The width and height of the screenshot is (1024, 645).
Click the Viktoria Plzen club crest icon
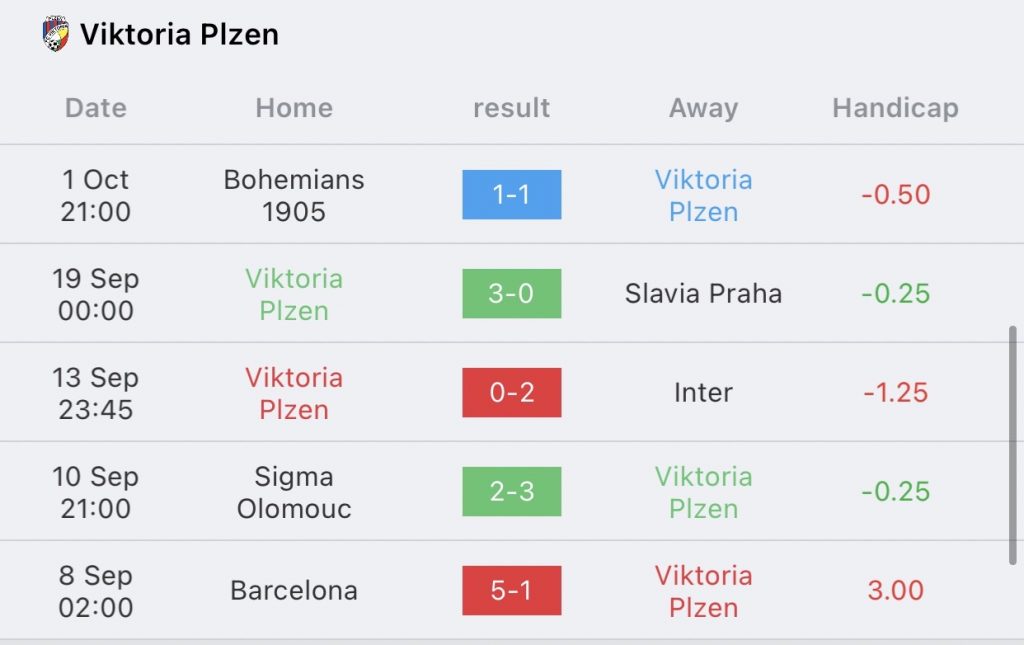point(56,33)
